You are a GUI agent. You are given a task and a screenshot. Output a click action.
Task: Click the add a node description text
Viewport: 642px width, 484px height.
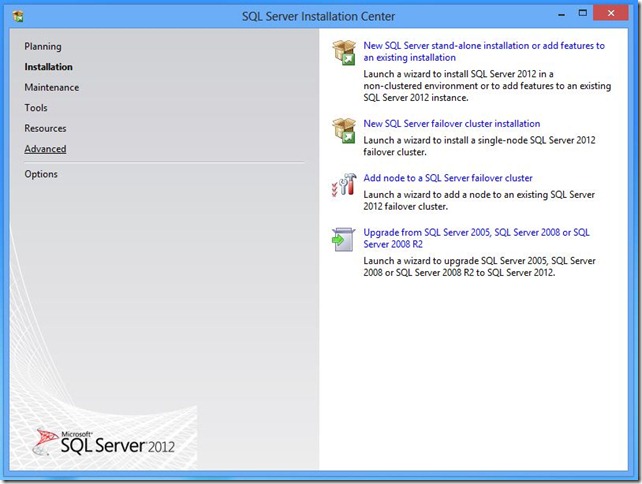(x=479, y=201)
